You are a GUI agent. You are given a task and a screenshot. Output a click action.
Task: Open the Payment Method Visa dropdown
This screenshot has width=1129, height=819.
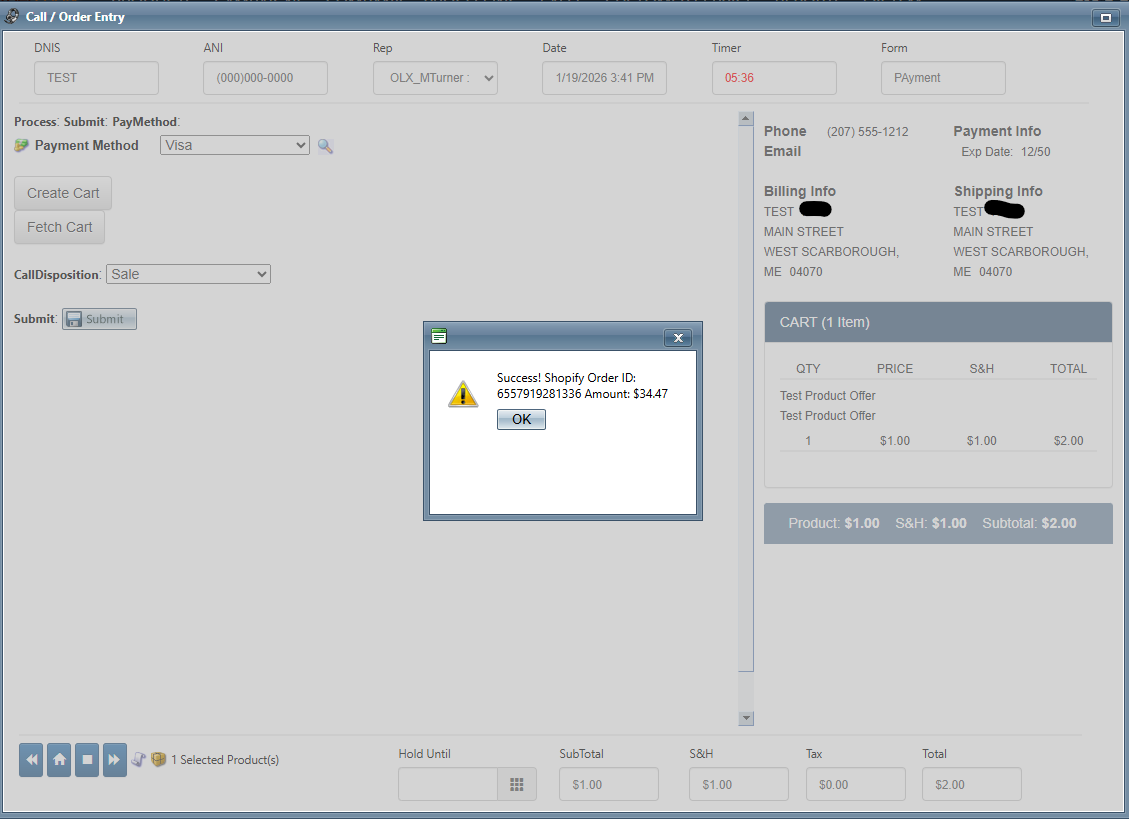[x=235, y=146]
